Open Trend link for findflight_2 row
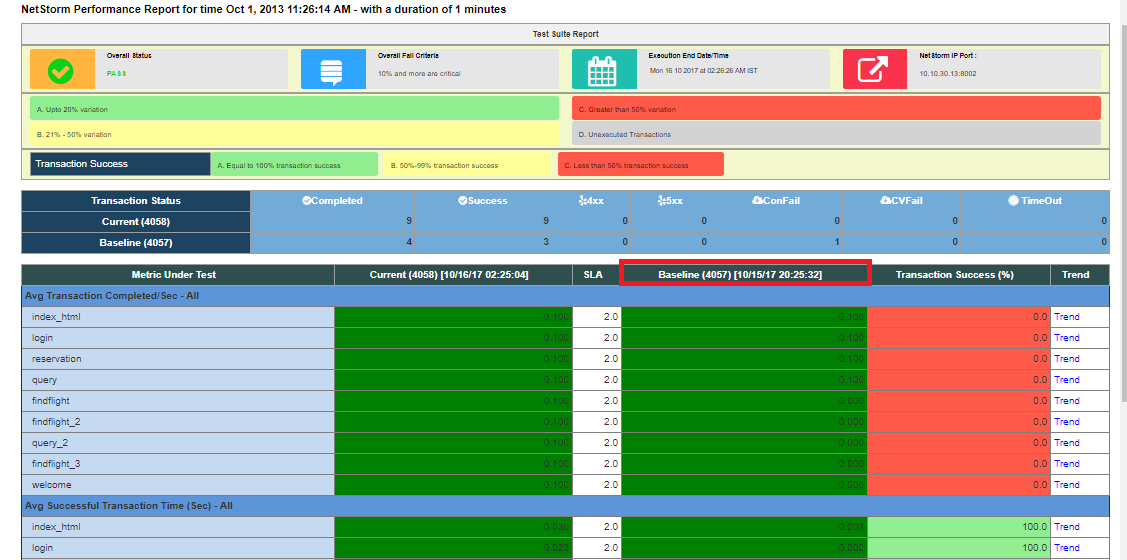This screenshot has height=560, width=1127. click(x=1067, y=422)
